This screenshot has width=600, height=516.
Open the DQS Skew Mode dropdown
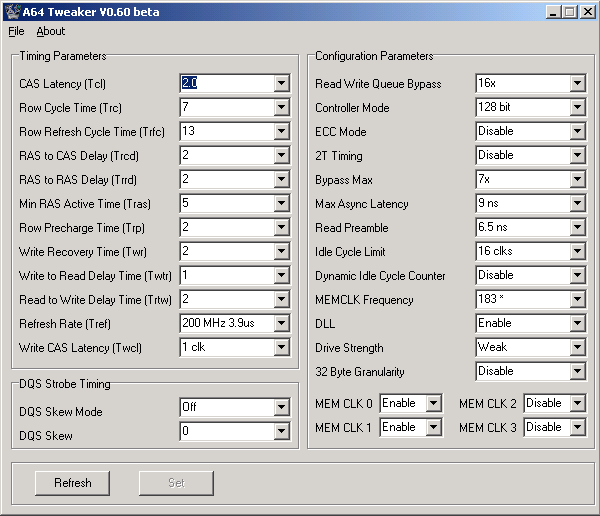pyautogui.click(x=281, y=408)
